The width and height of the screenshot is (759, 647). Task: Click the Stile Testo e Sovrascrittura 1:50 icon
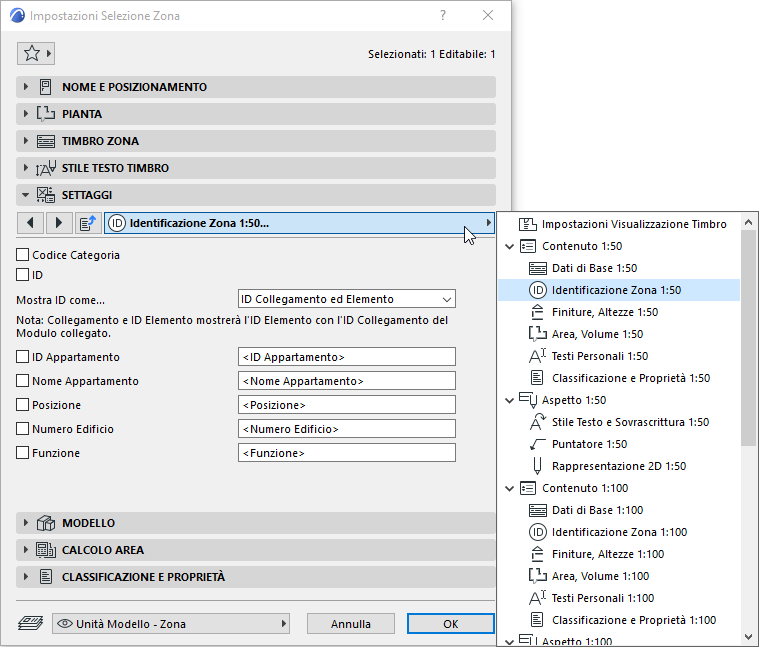point(538,422)
